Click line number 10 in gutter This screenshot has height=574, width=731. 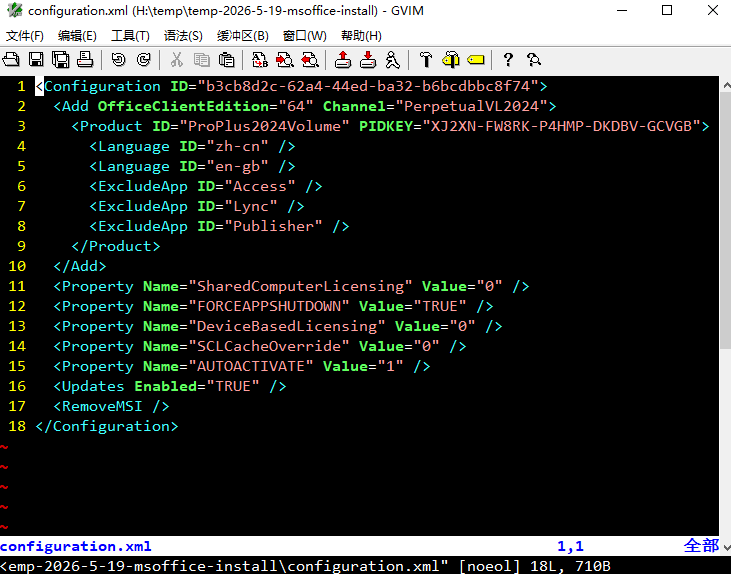coord(17,266)
